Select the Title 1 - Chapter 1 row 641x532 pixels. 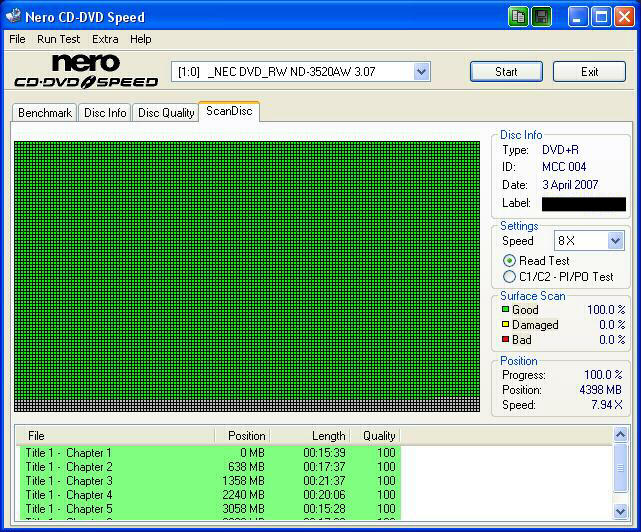point(211,453)
